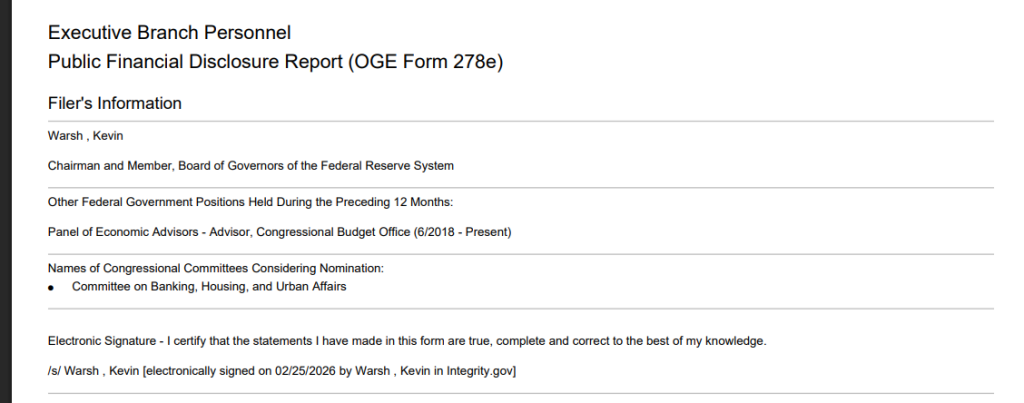This screenshot has width=1024, height=403.
Task: Select the "Filer's Information" section heading
Action: [x=115, y=103]
